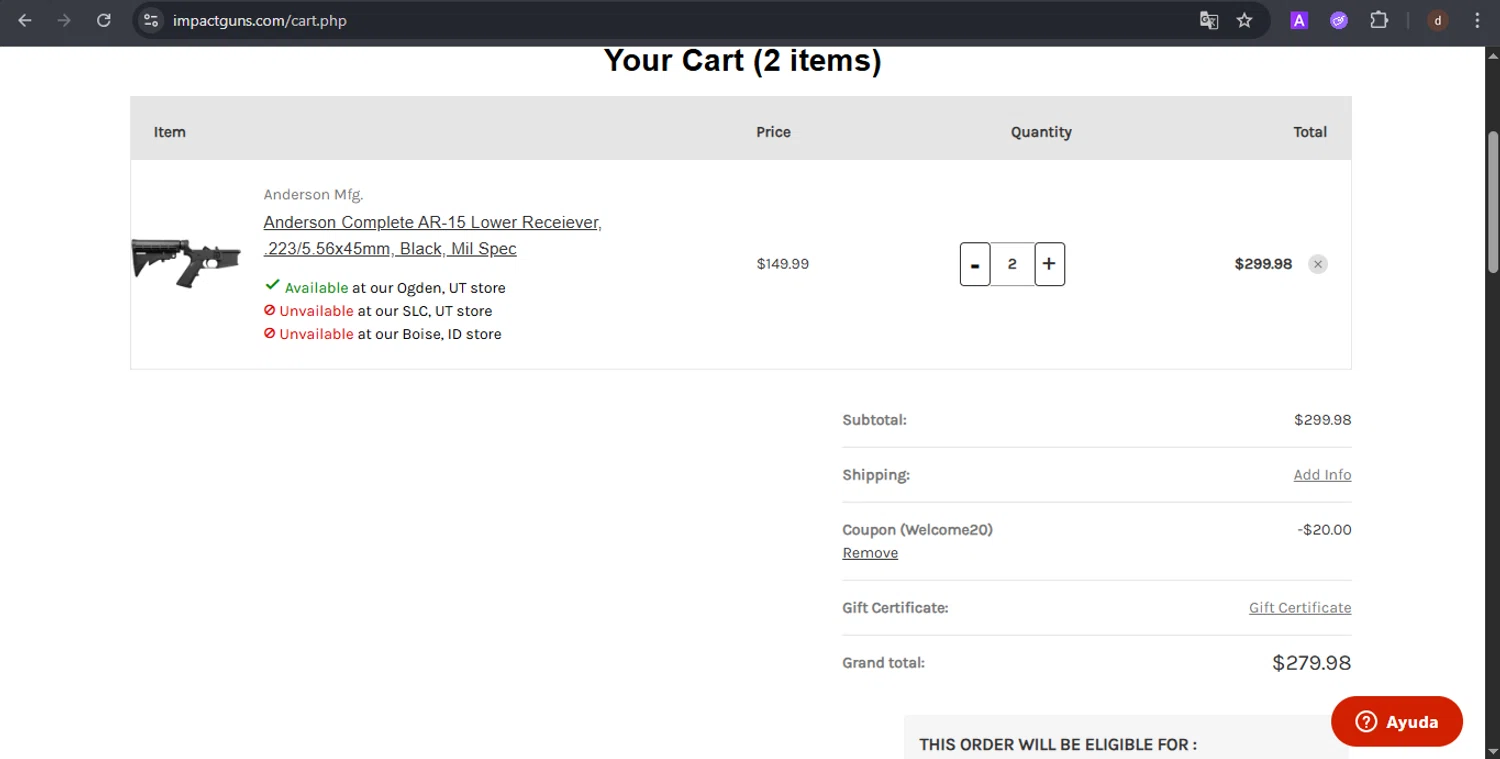This screenshot has height=759, width=1500.
Task: Click Unvailable at our SLC, UT store
Action: 378,311
